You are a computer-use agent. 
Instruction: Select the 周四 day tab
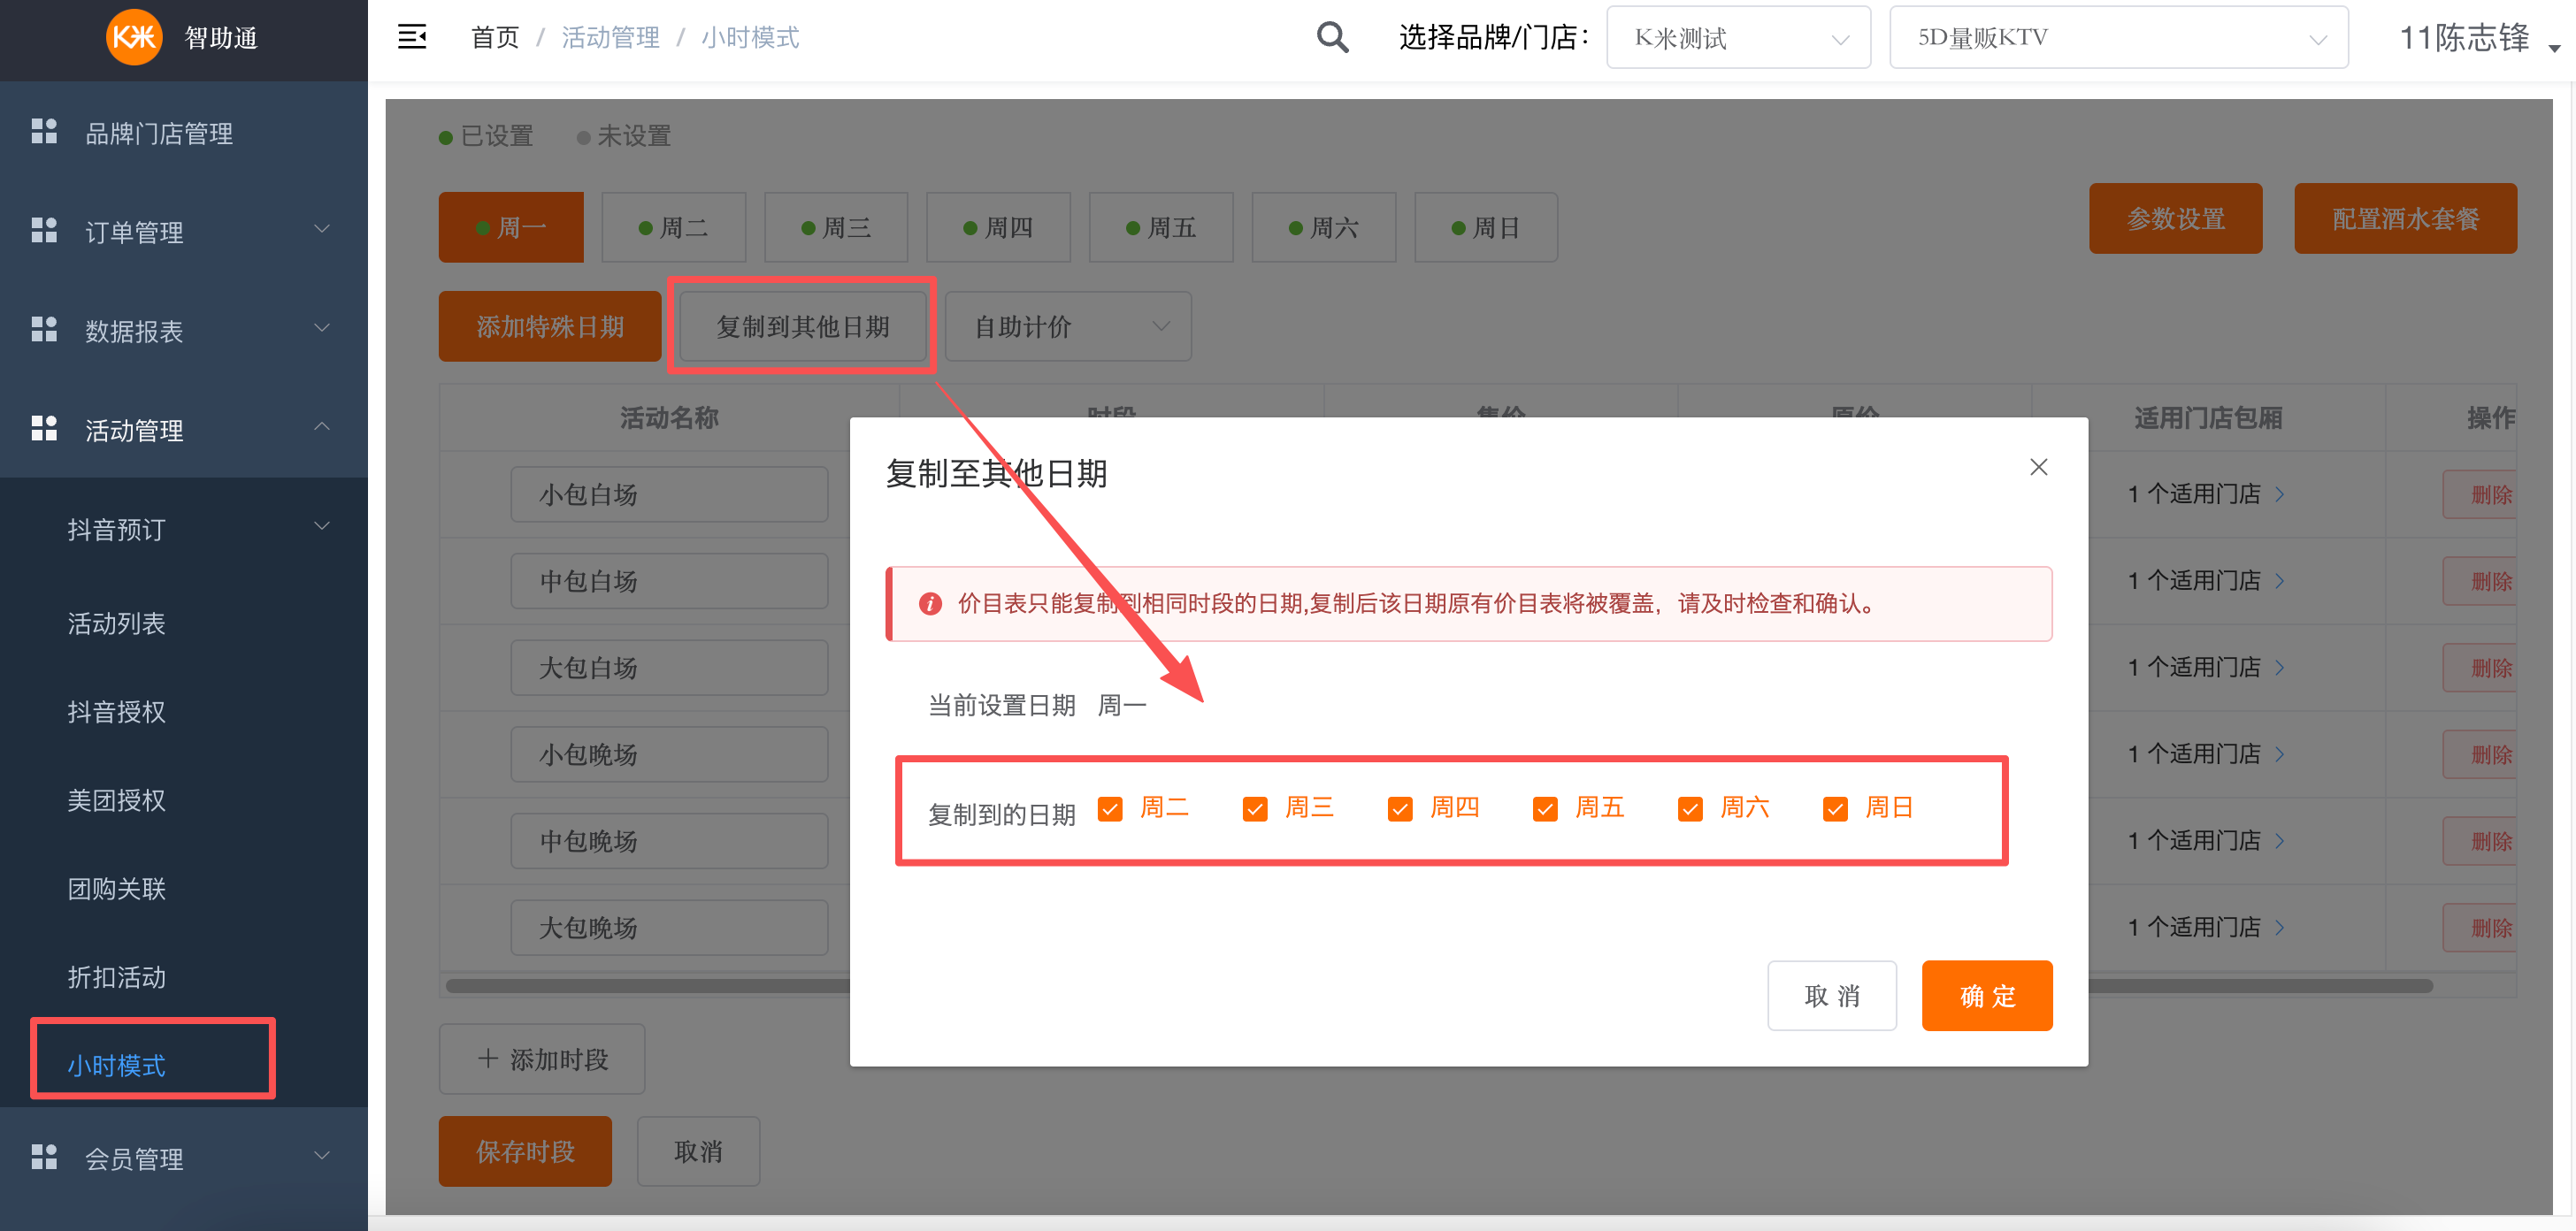[999, 227]
